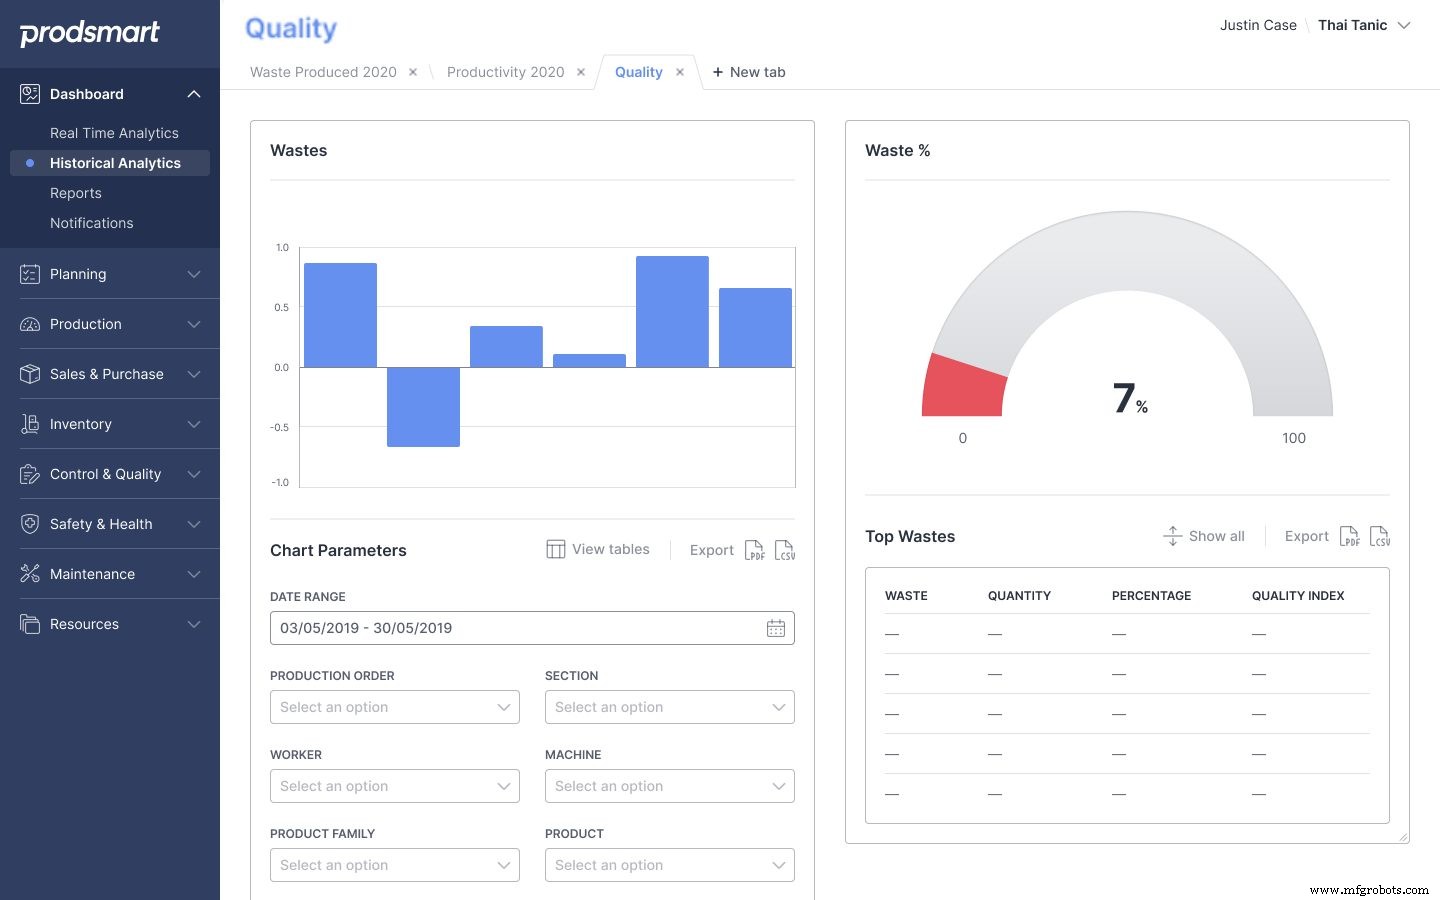Click the Production sidebar icon
Image resolution: width=1440 pixels, height=900 pixels.
coord(26,324)
